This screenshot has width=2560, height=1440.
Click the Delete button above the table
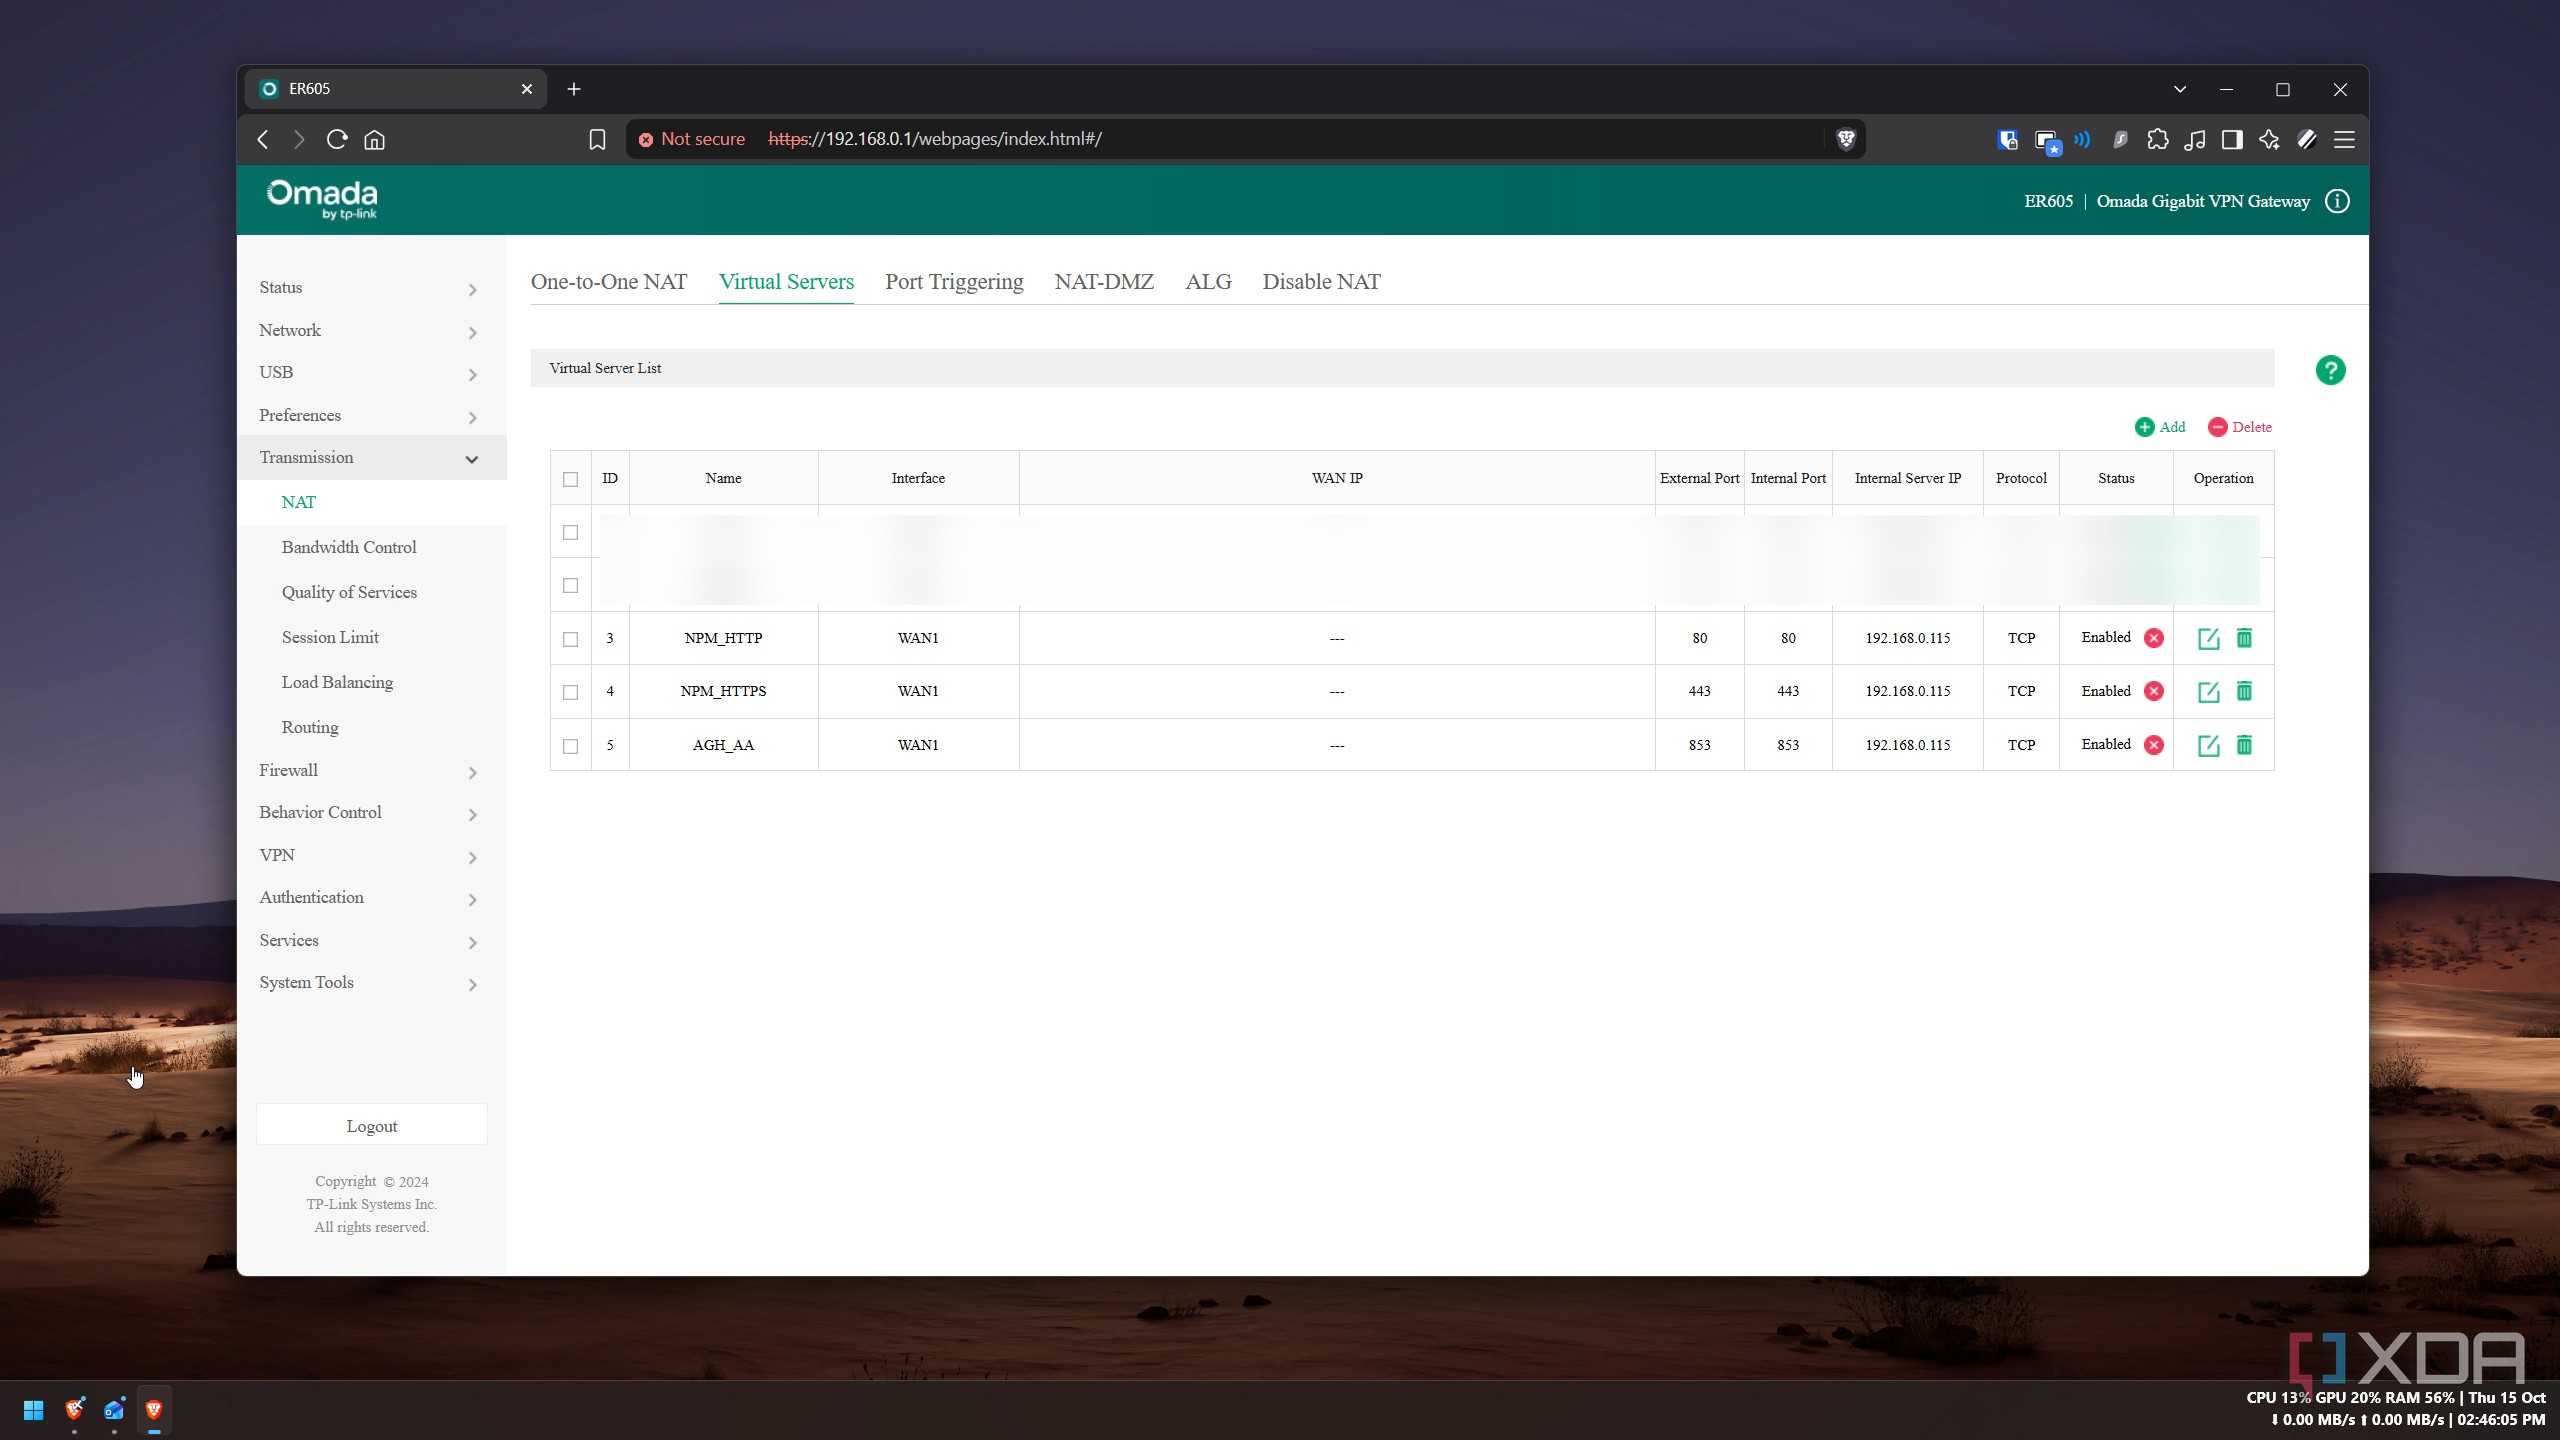tap(2240, 427)
